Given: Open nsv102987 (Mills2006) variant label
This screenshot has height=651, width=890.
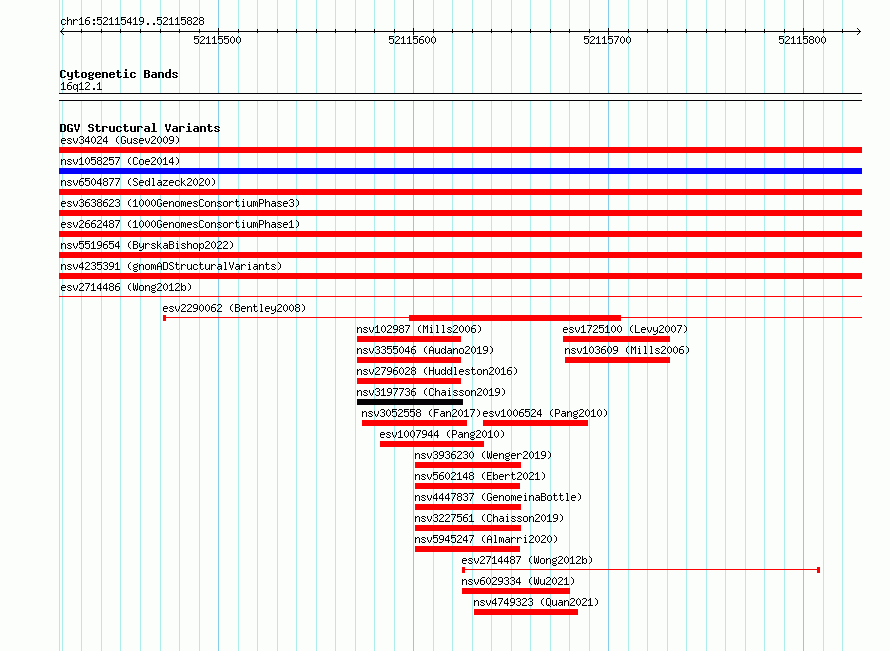Looking at the screenshot, I should click(419, 329).
